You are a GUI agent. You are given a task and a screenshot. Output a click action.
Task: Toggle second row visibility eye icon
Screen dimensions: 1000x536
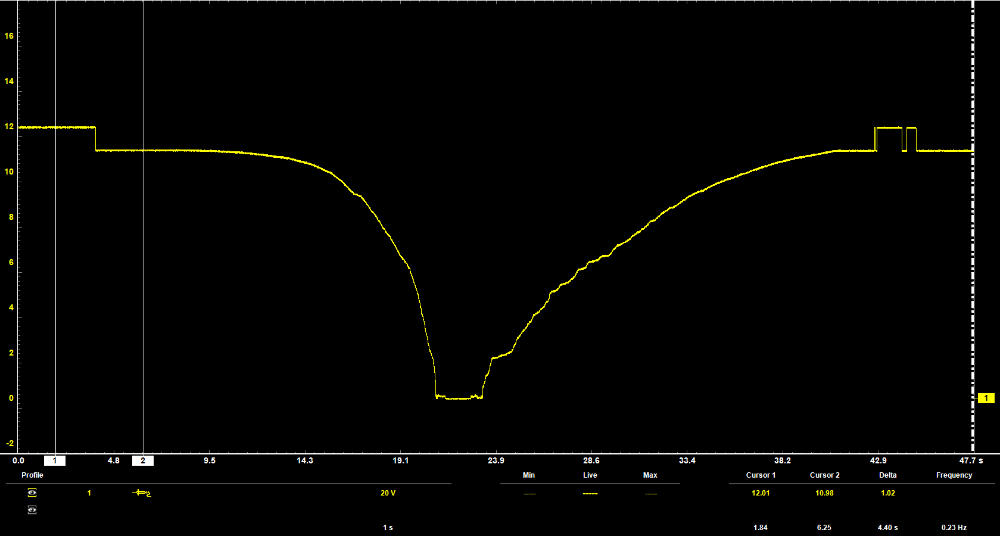33,509
